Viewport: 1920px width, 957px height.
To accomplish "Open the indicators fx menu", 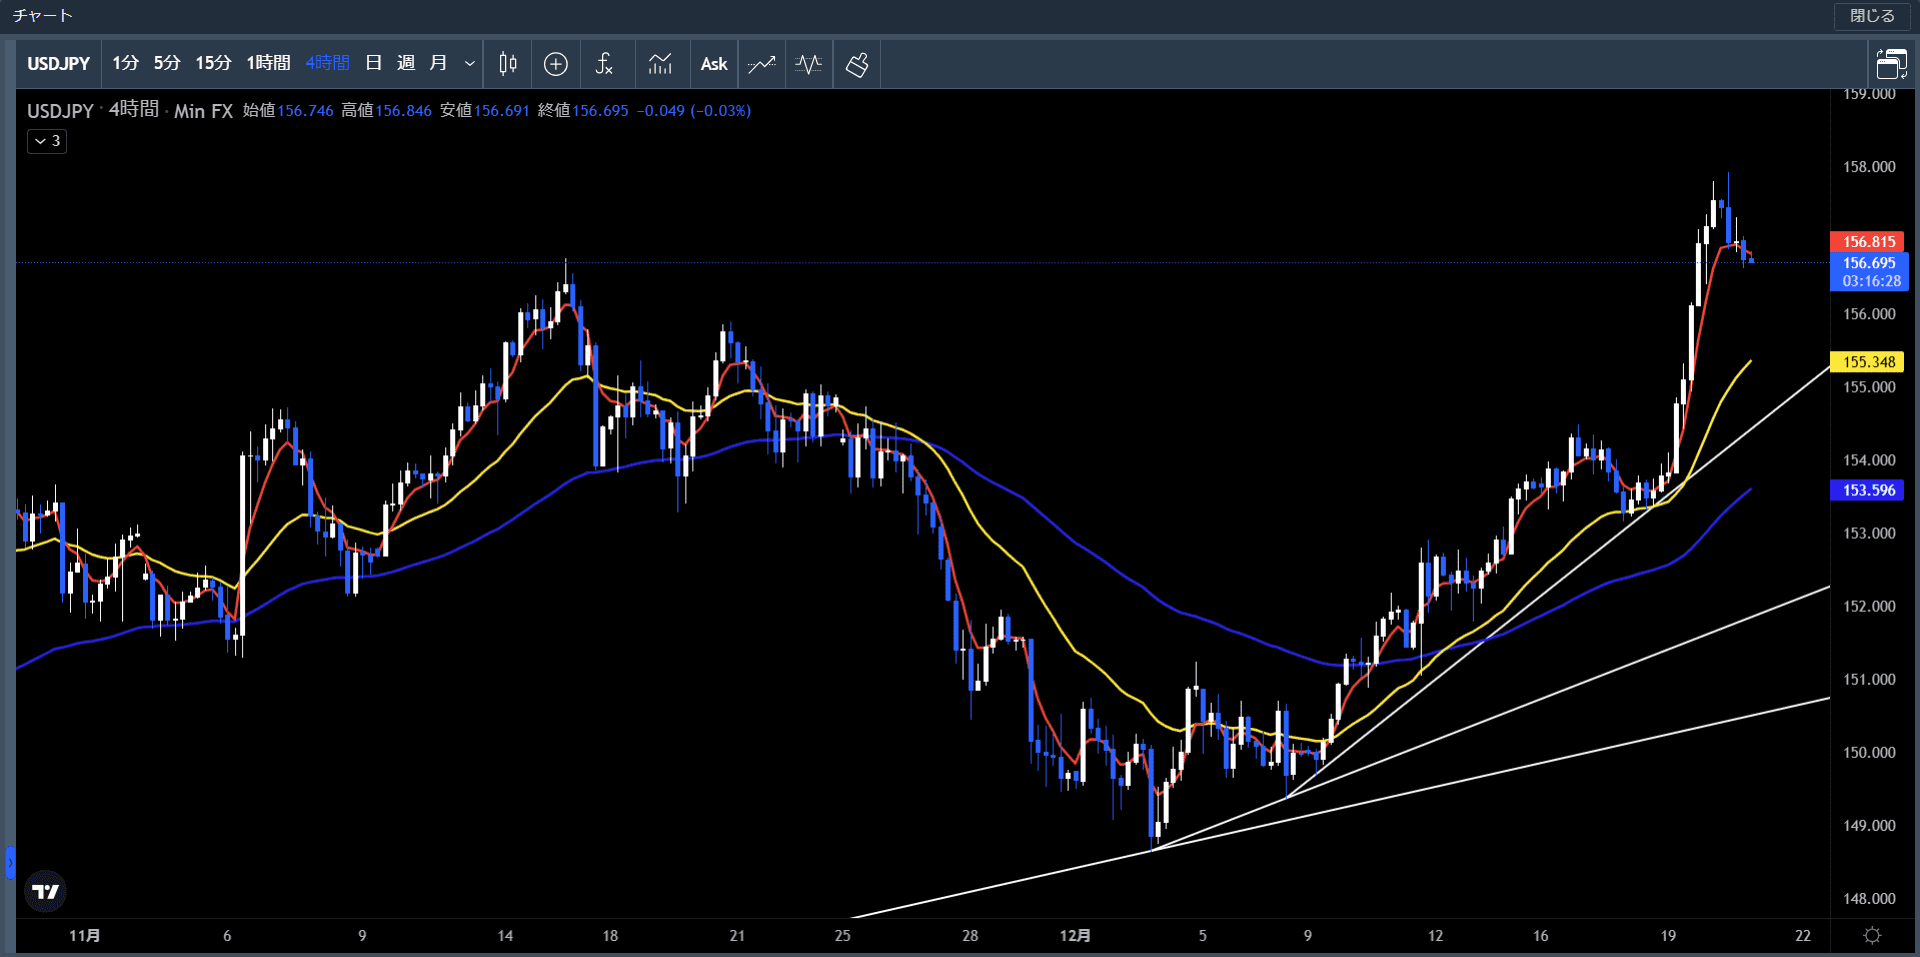I will pos(604,64).
